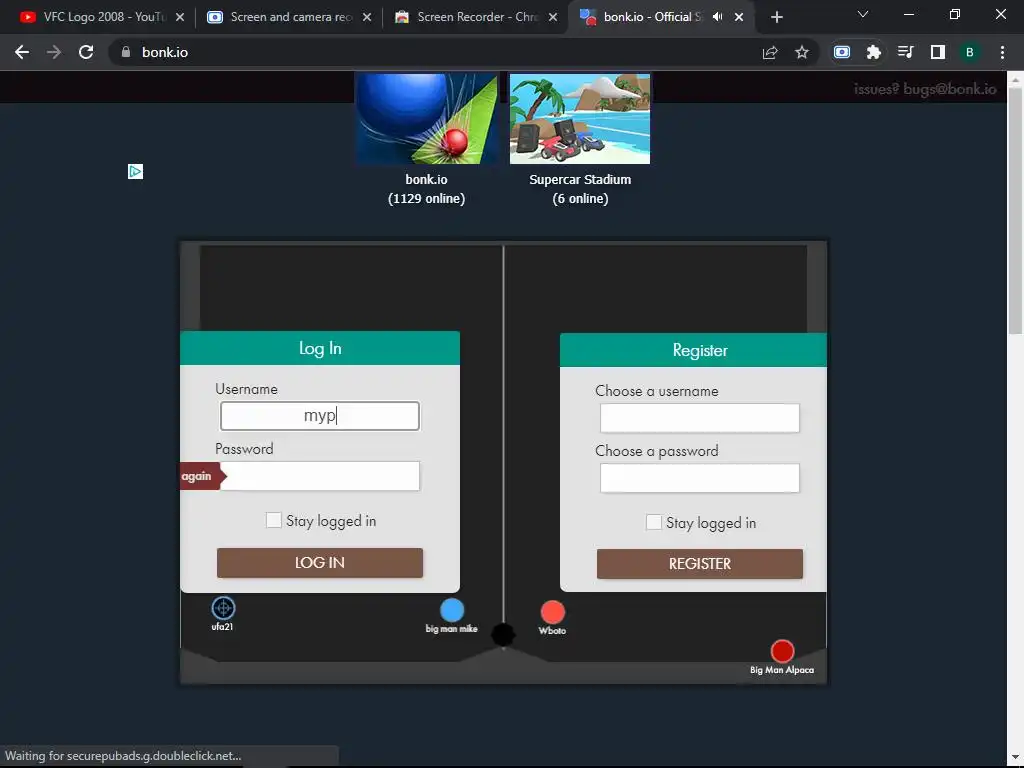Click the LOG IN button

[320, 563]
